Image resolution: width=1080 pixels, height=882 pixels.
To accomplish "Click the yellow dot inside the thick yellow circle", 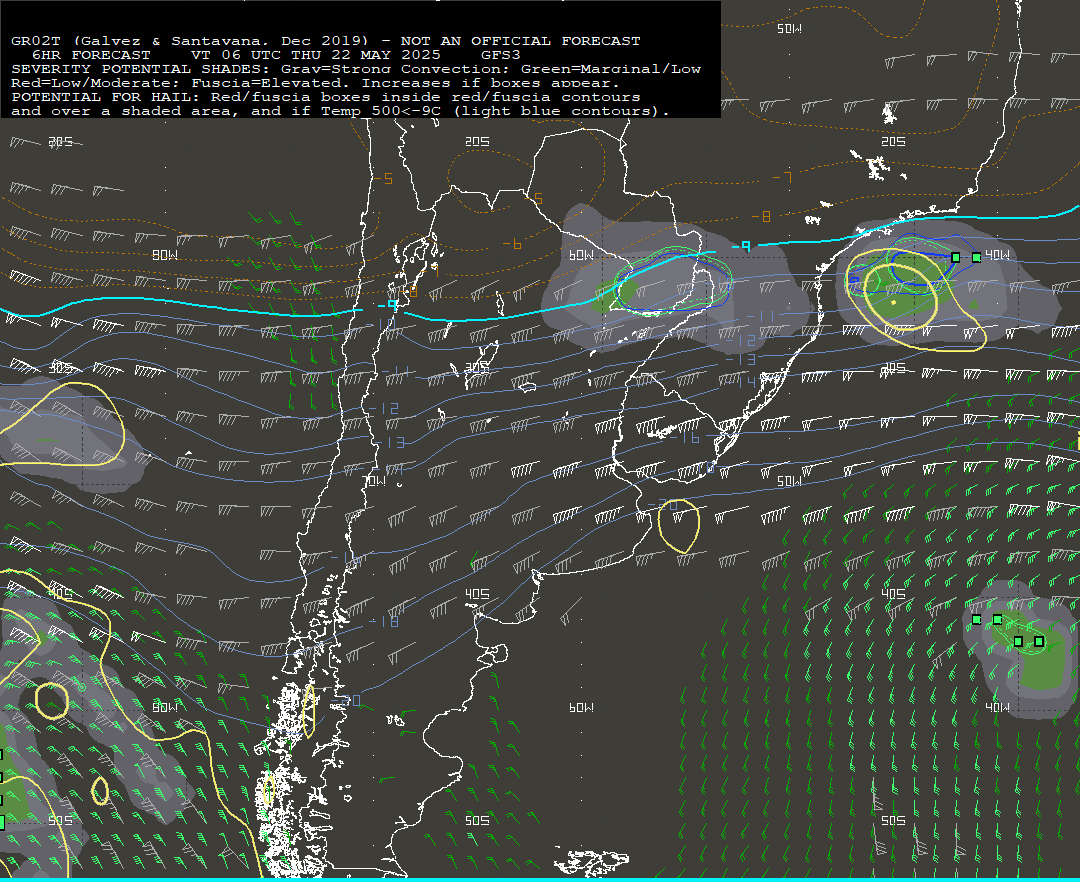I will pyautogui.click(x=894, y=302).
